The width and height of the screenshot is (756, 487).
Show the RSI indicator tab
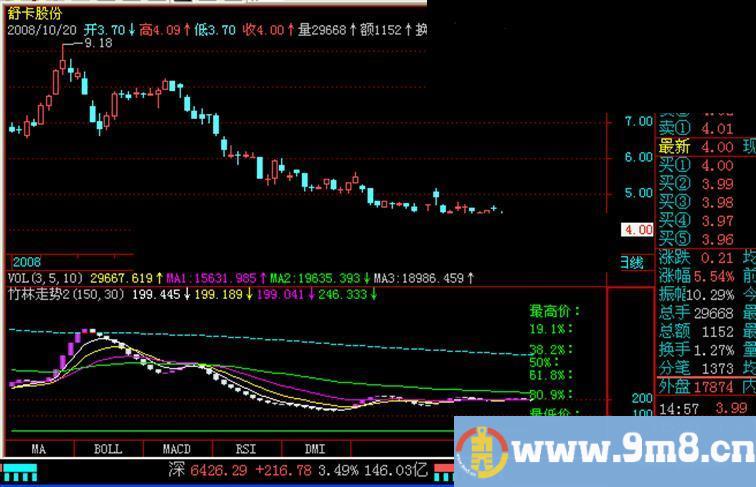(x=245, y=449)
